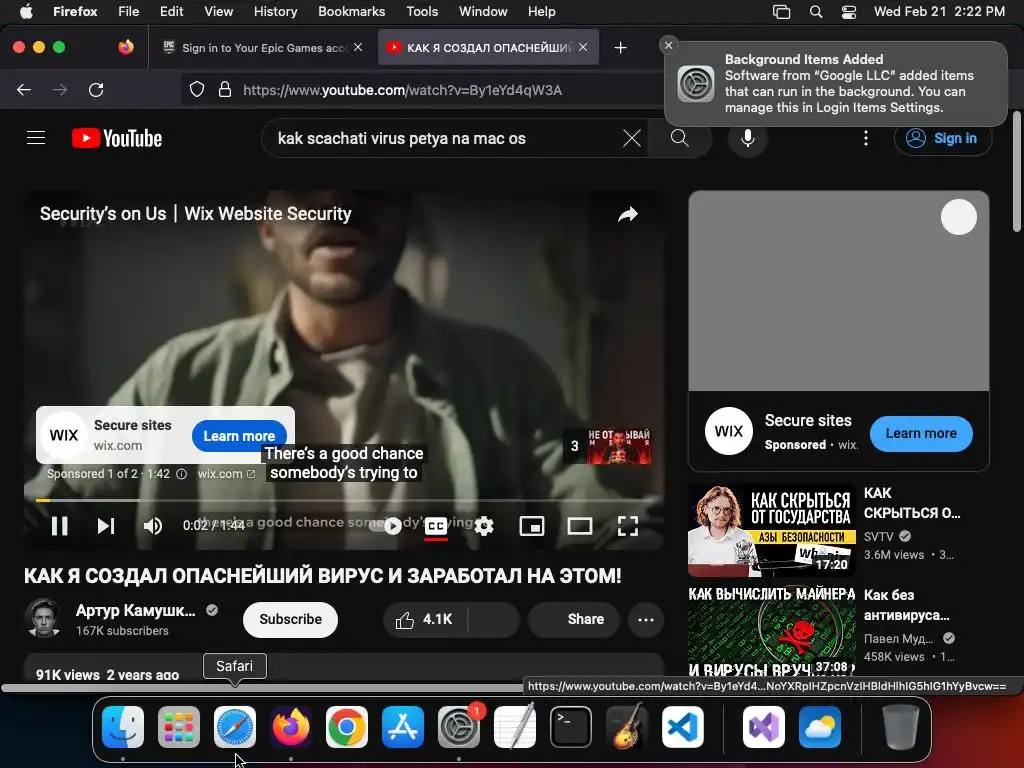Toggle closed captions CC button

click(436, 526)
